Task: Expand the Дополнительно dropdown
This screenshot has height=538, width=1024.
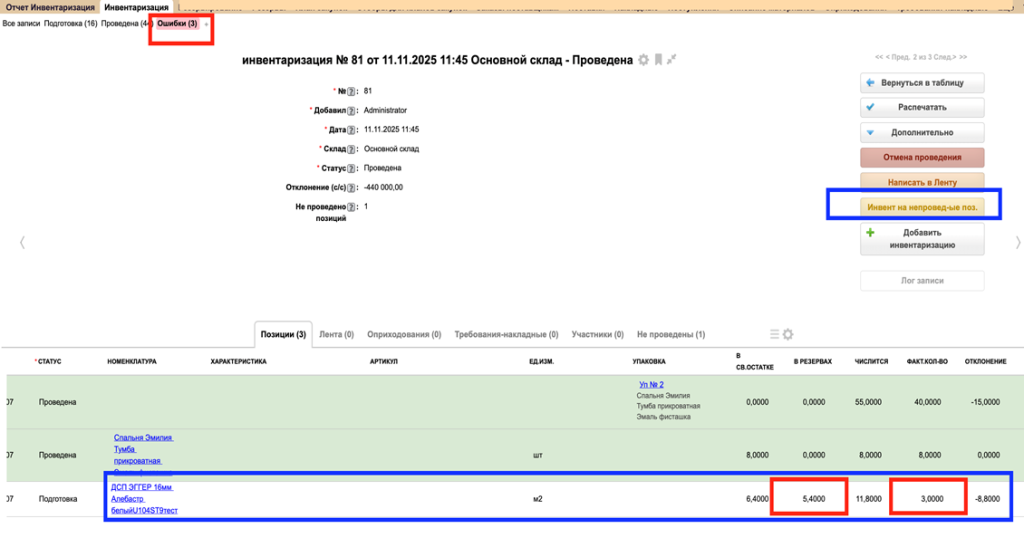Action: tap(922, 132)
